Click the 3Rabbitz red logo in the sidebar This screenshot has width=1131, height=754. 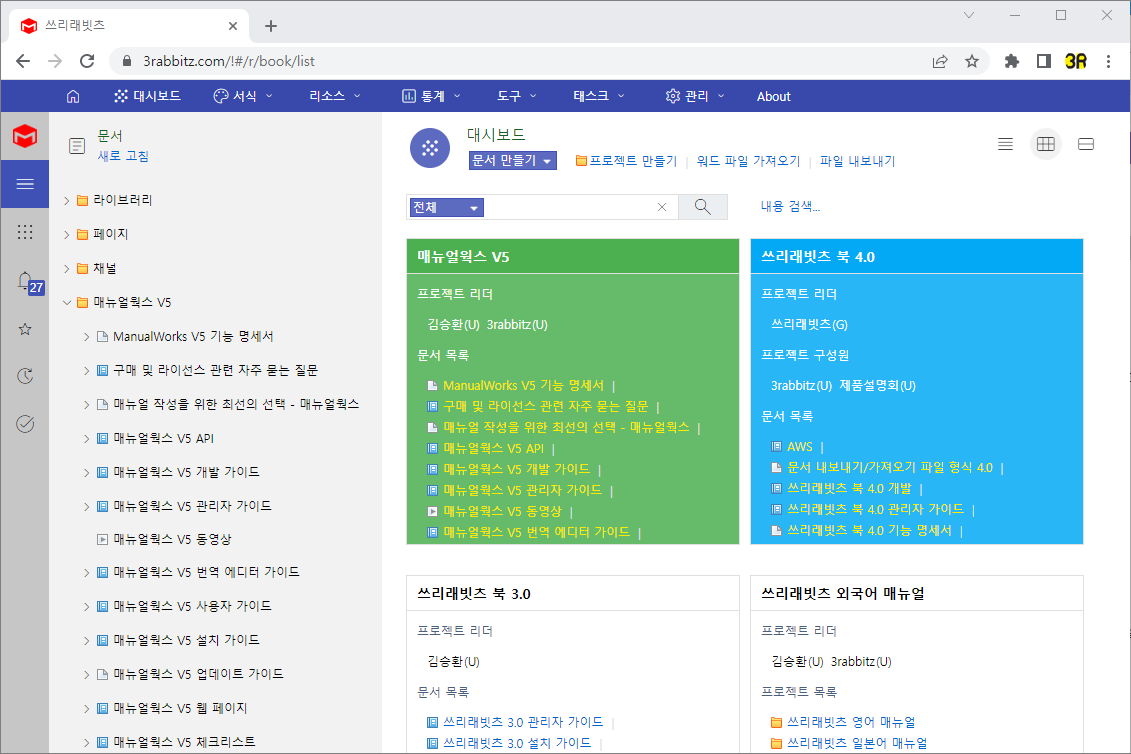(25, 136)
